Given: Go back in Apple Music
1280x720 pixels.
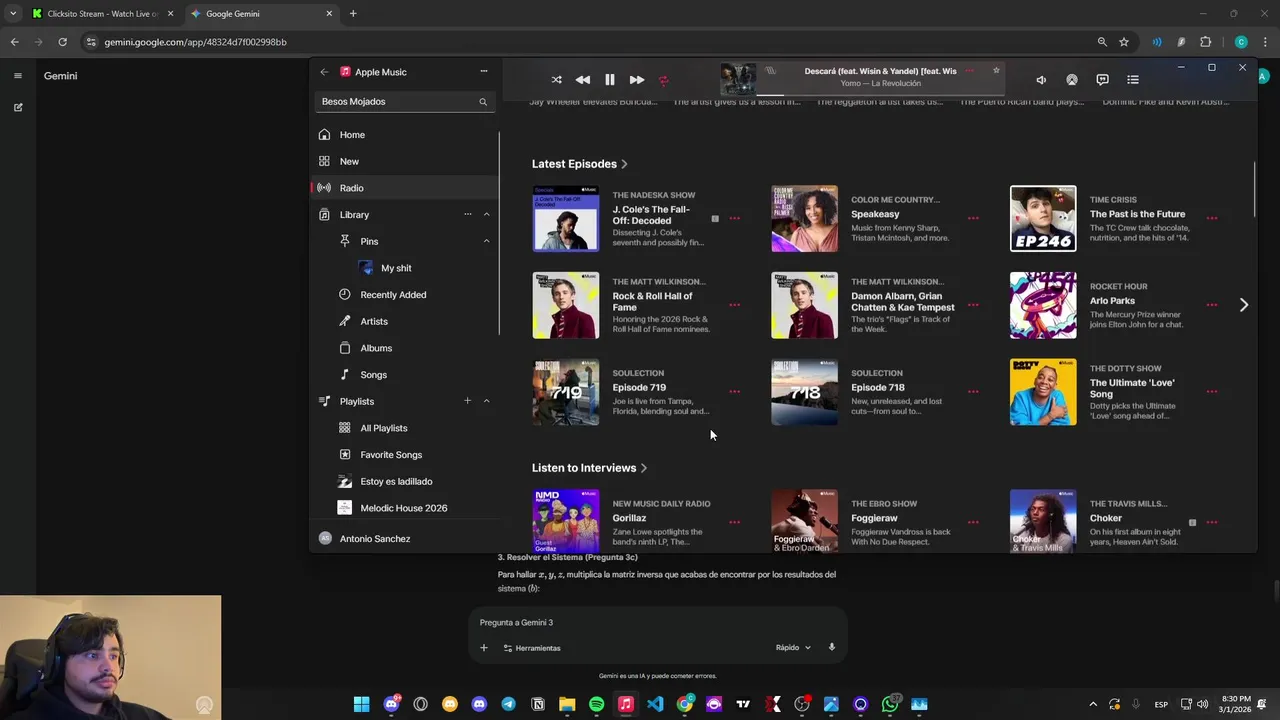Looking at the screenshot, I should (x=324, y=72).
